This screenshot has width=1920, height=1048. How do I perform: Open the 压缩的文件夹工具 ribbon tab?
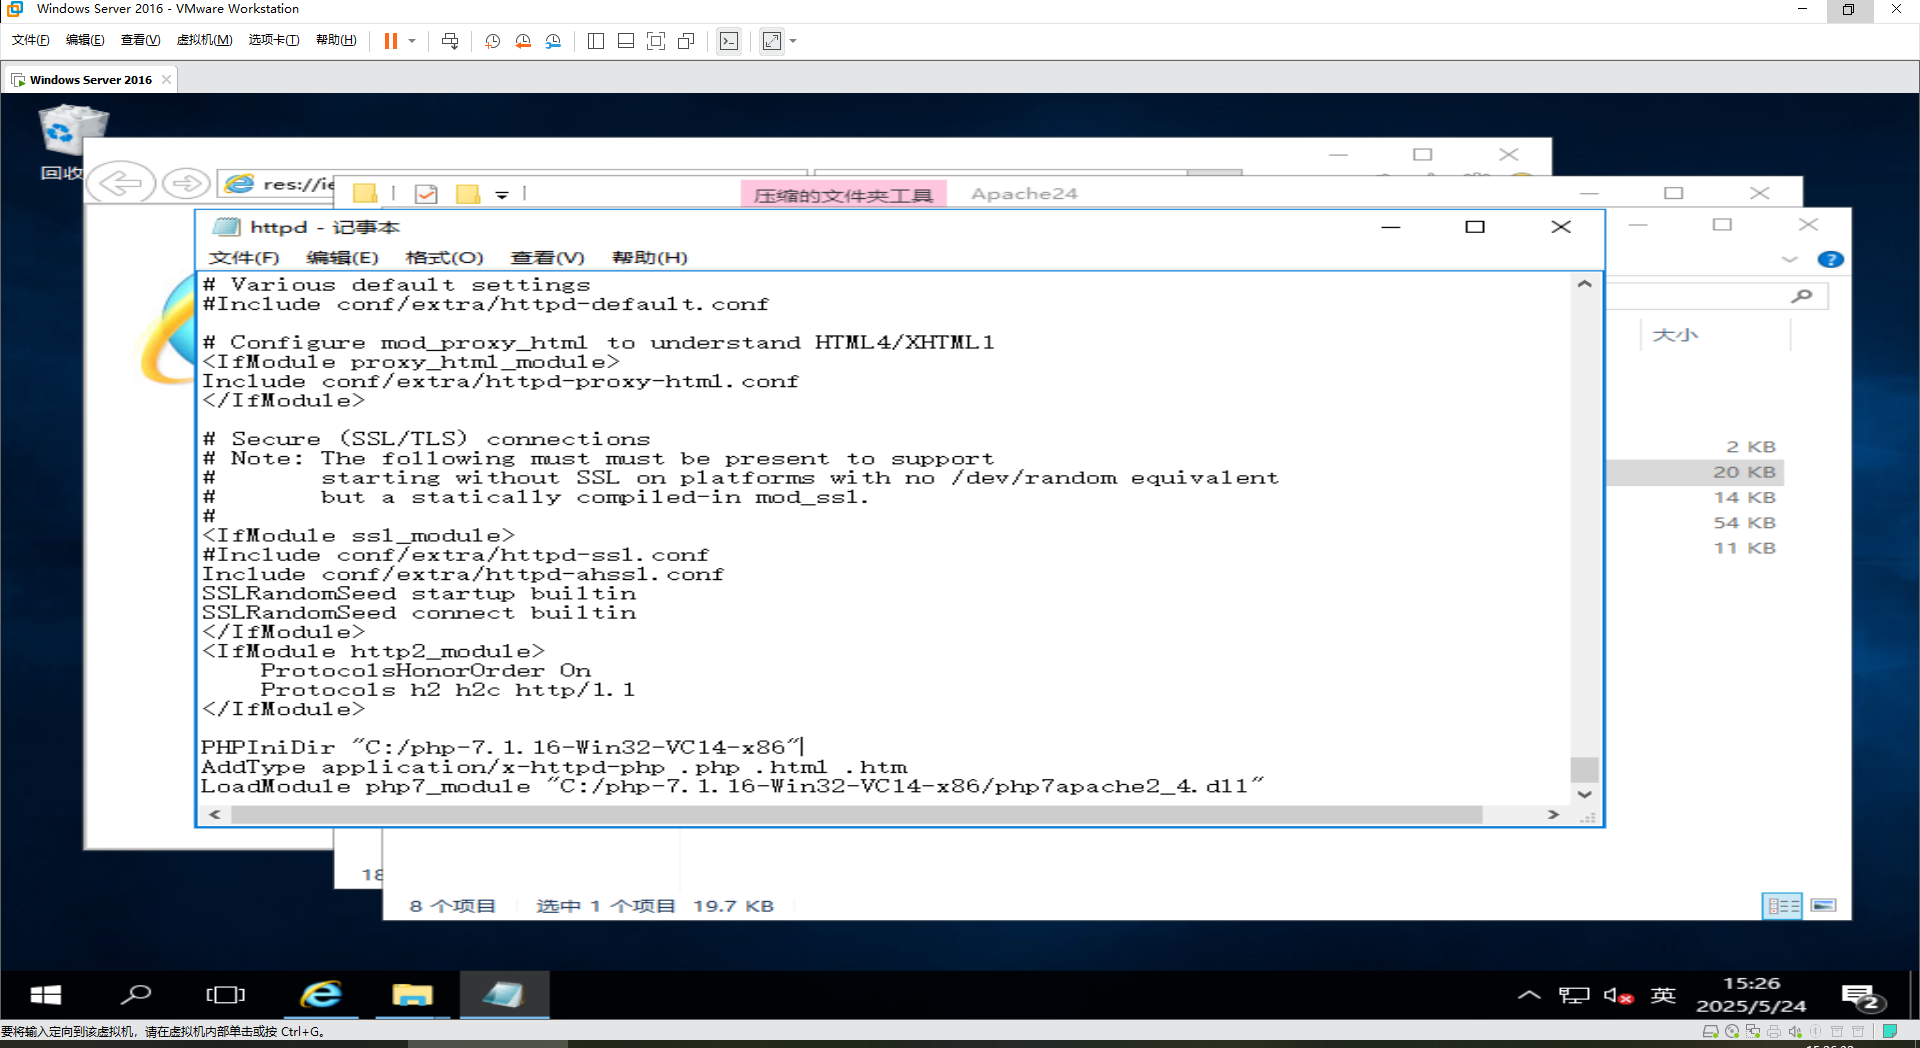click(843, 195)
